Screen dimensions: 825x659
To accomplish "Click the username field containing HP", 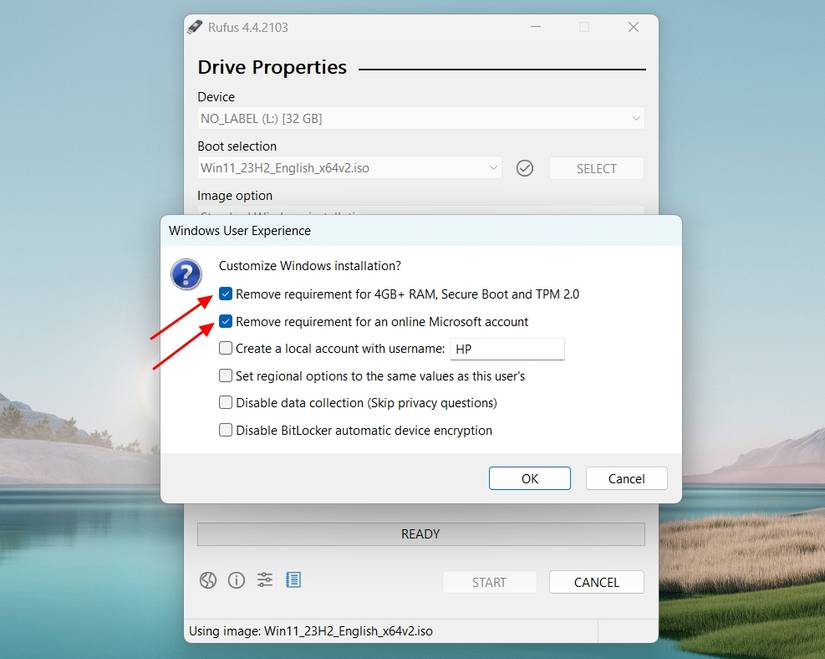I will pyautogui.click(x=507, y=348).
